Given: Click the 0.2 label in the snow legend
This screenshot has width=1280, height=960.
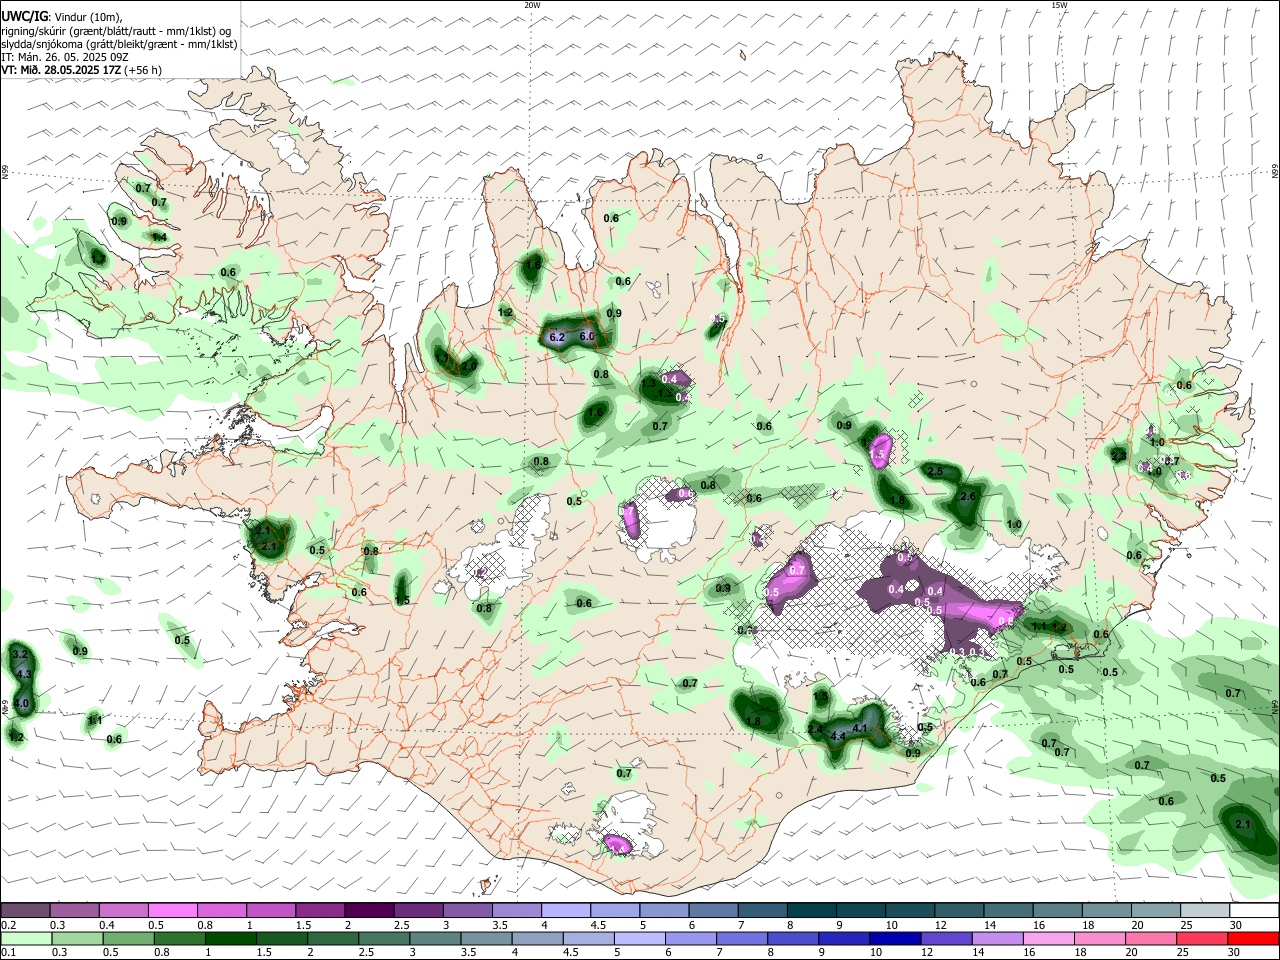Looking at the screenshot, I should 8,925.
